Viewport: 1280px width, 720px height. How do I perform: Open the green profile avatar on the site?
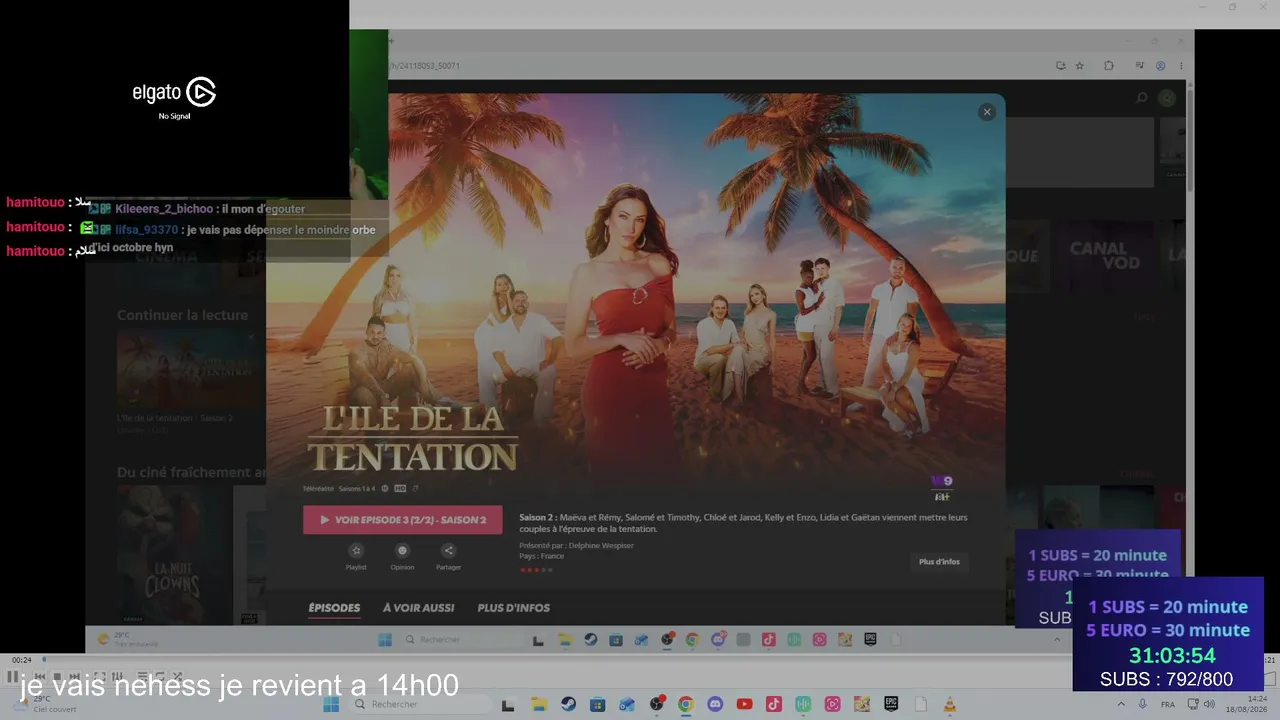1167,98
